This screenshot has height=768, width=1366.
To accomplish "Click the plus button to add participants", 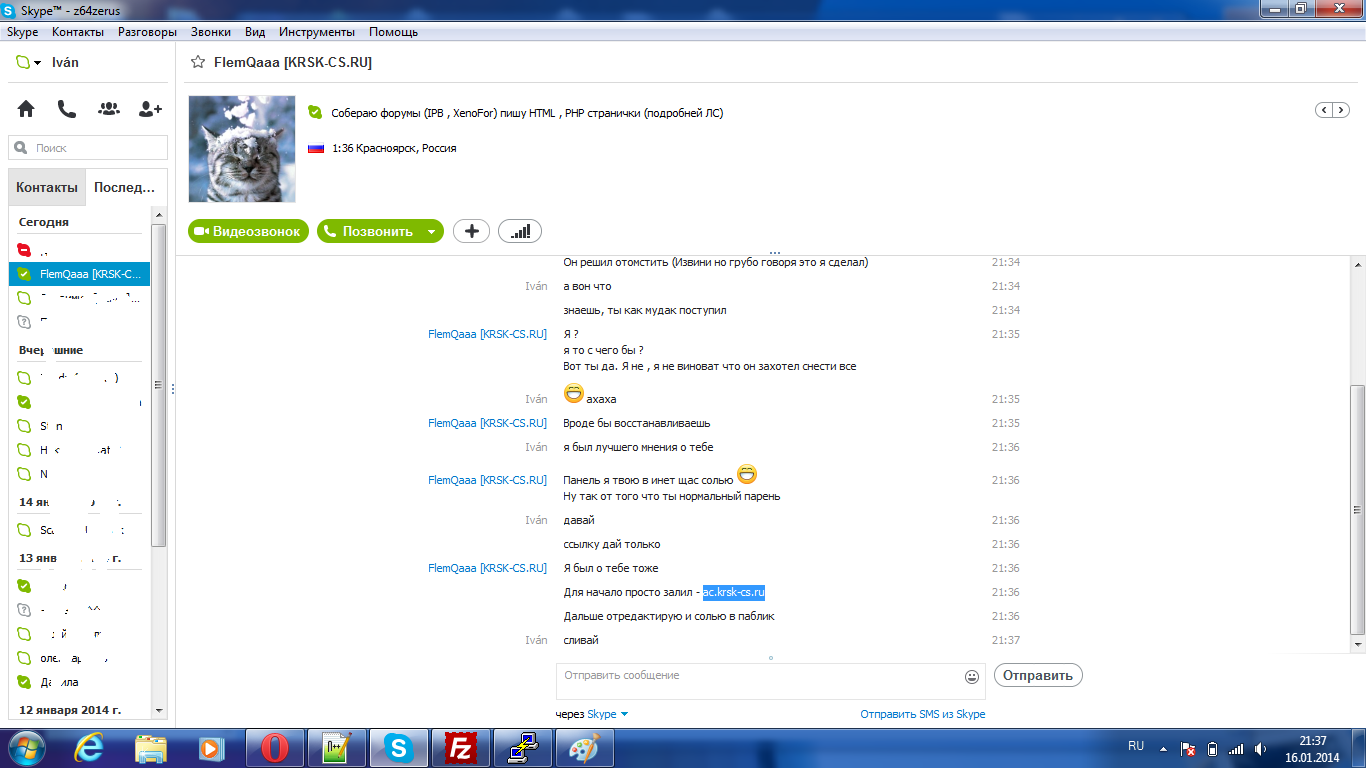I will coord(472,231).
